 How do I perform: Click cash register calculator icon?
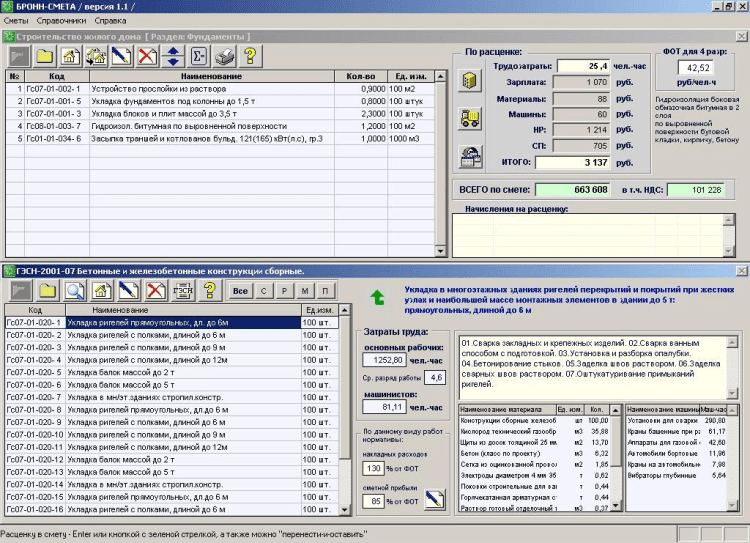click(x=471, y=157)
